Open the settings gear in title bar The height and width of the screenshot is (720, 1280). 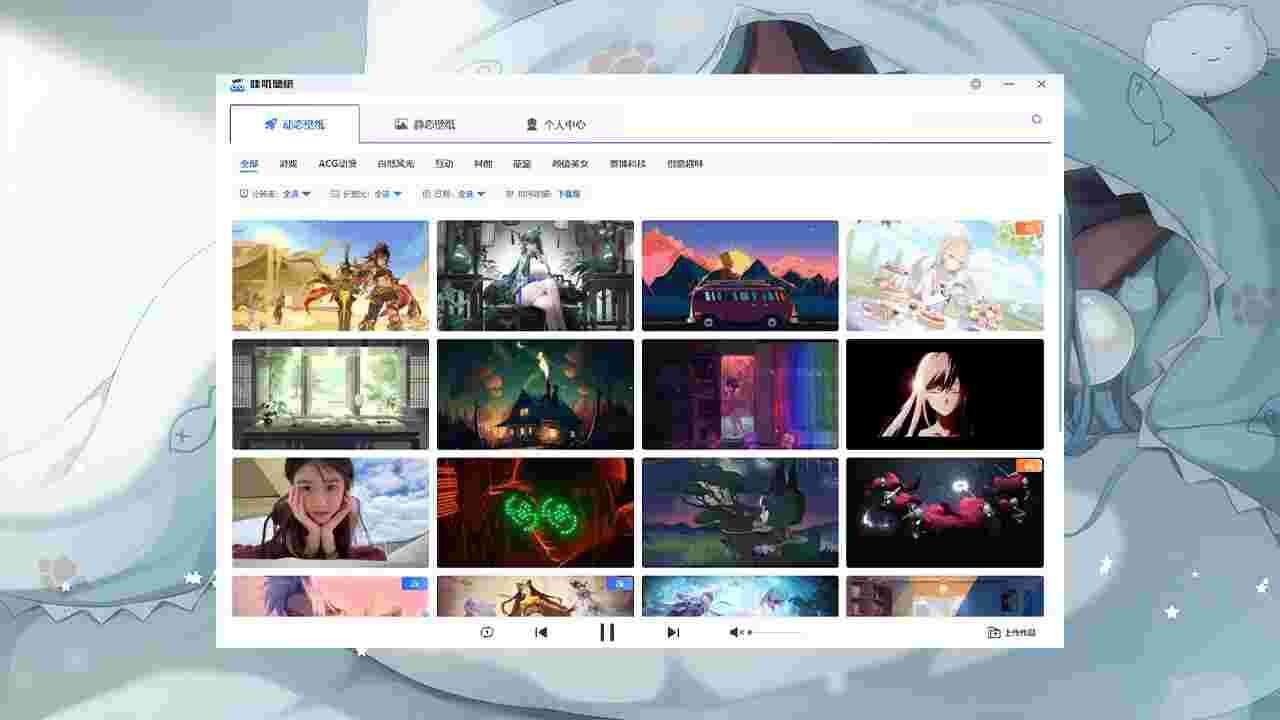tap(975, 84)
